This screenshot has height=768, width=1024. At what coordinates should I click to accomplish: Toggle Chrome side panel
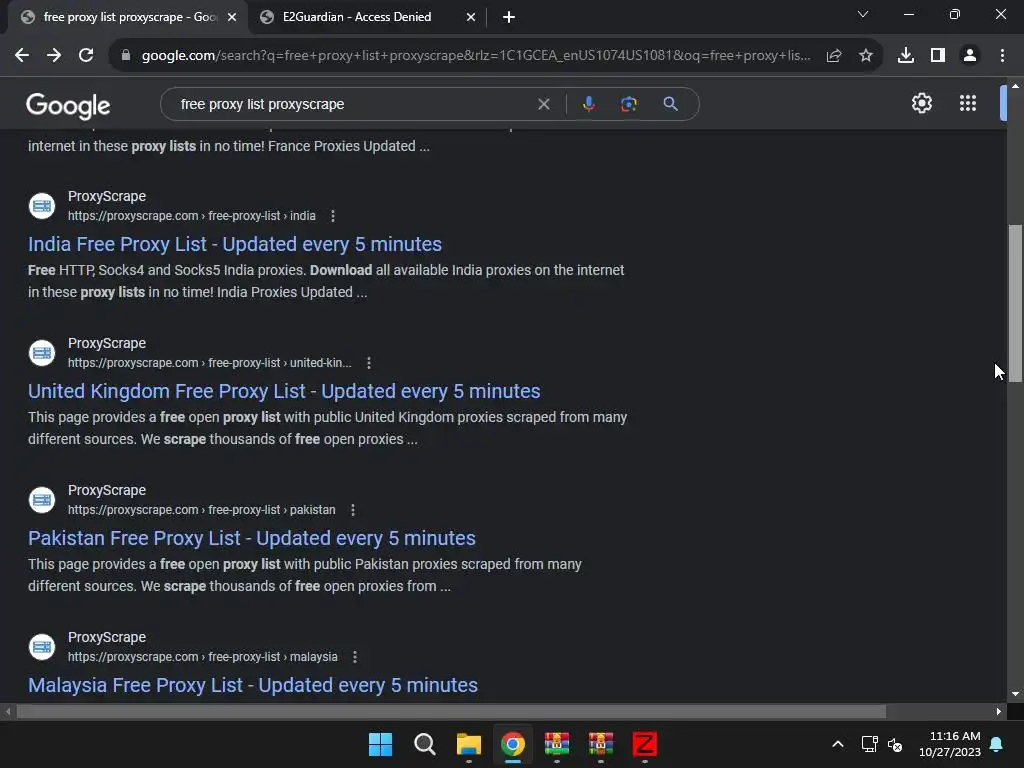[938, 56]
